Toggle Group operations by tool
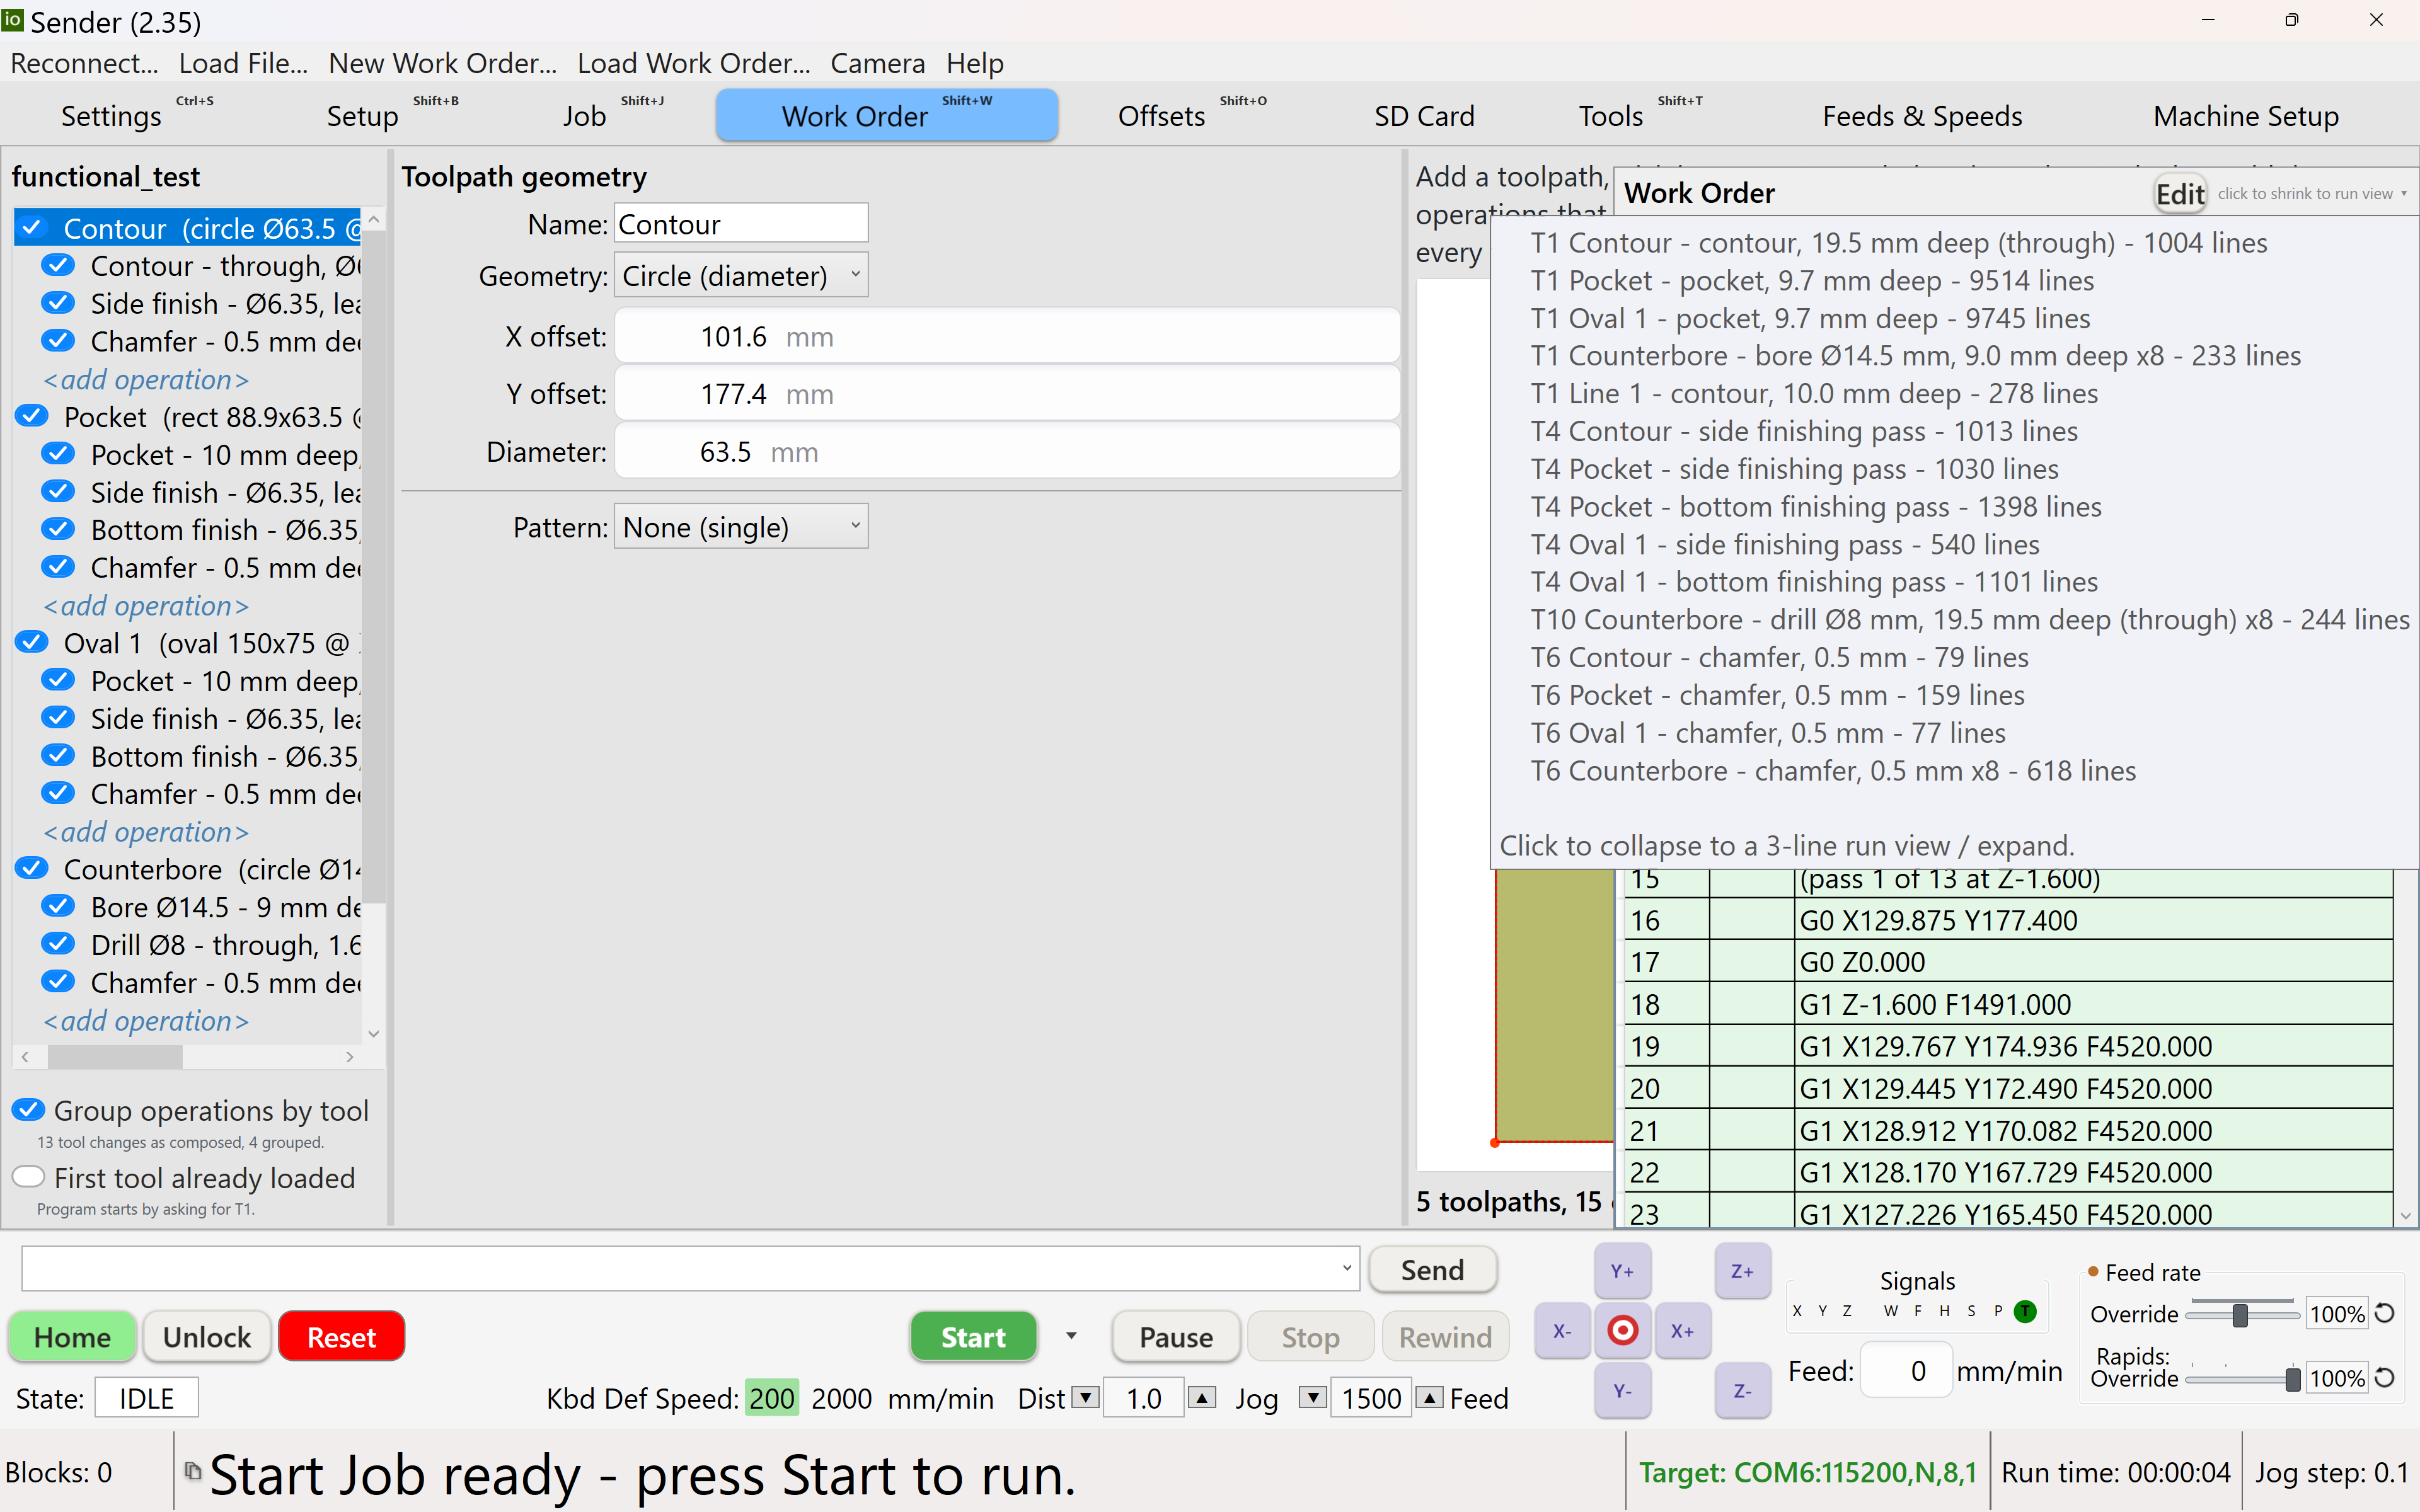 29,1110
